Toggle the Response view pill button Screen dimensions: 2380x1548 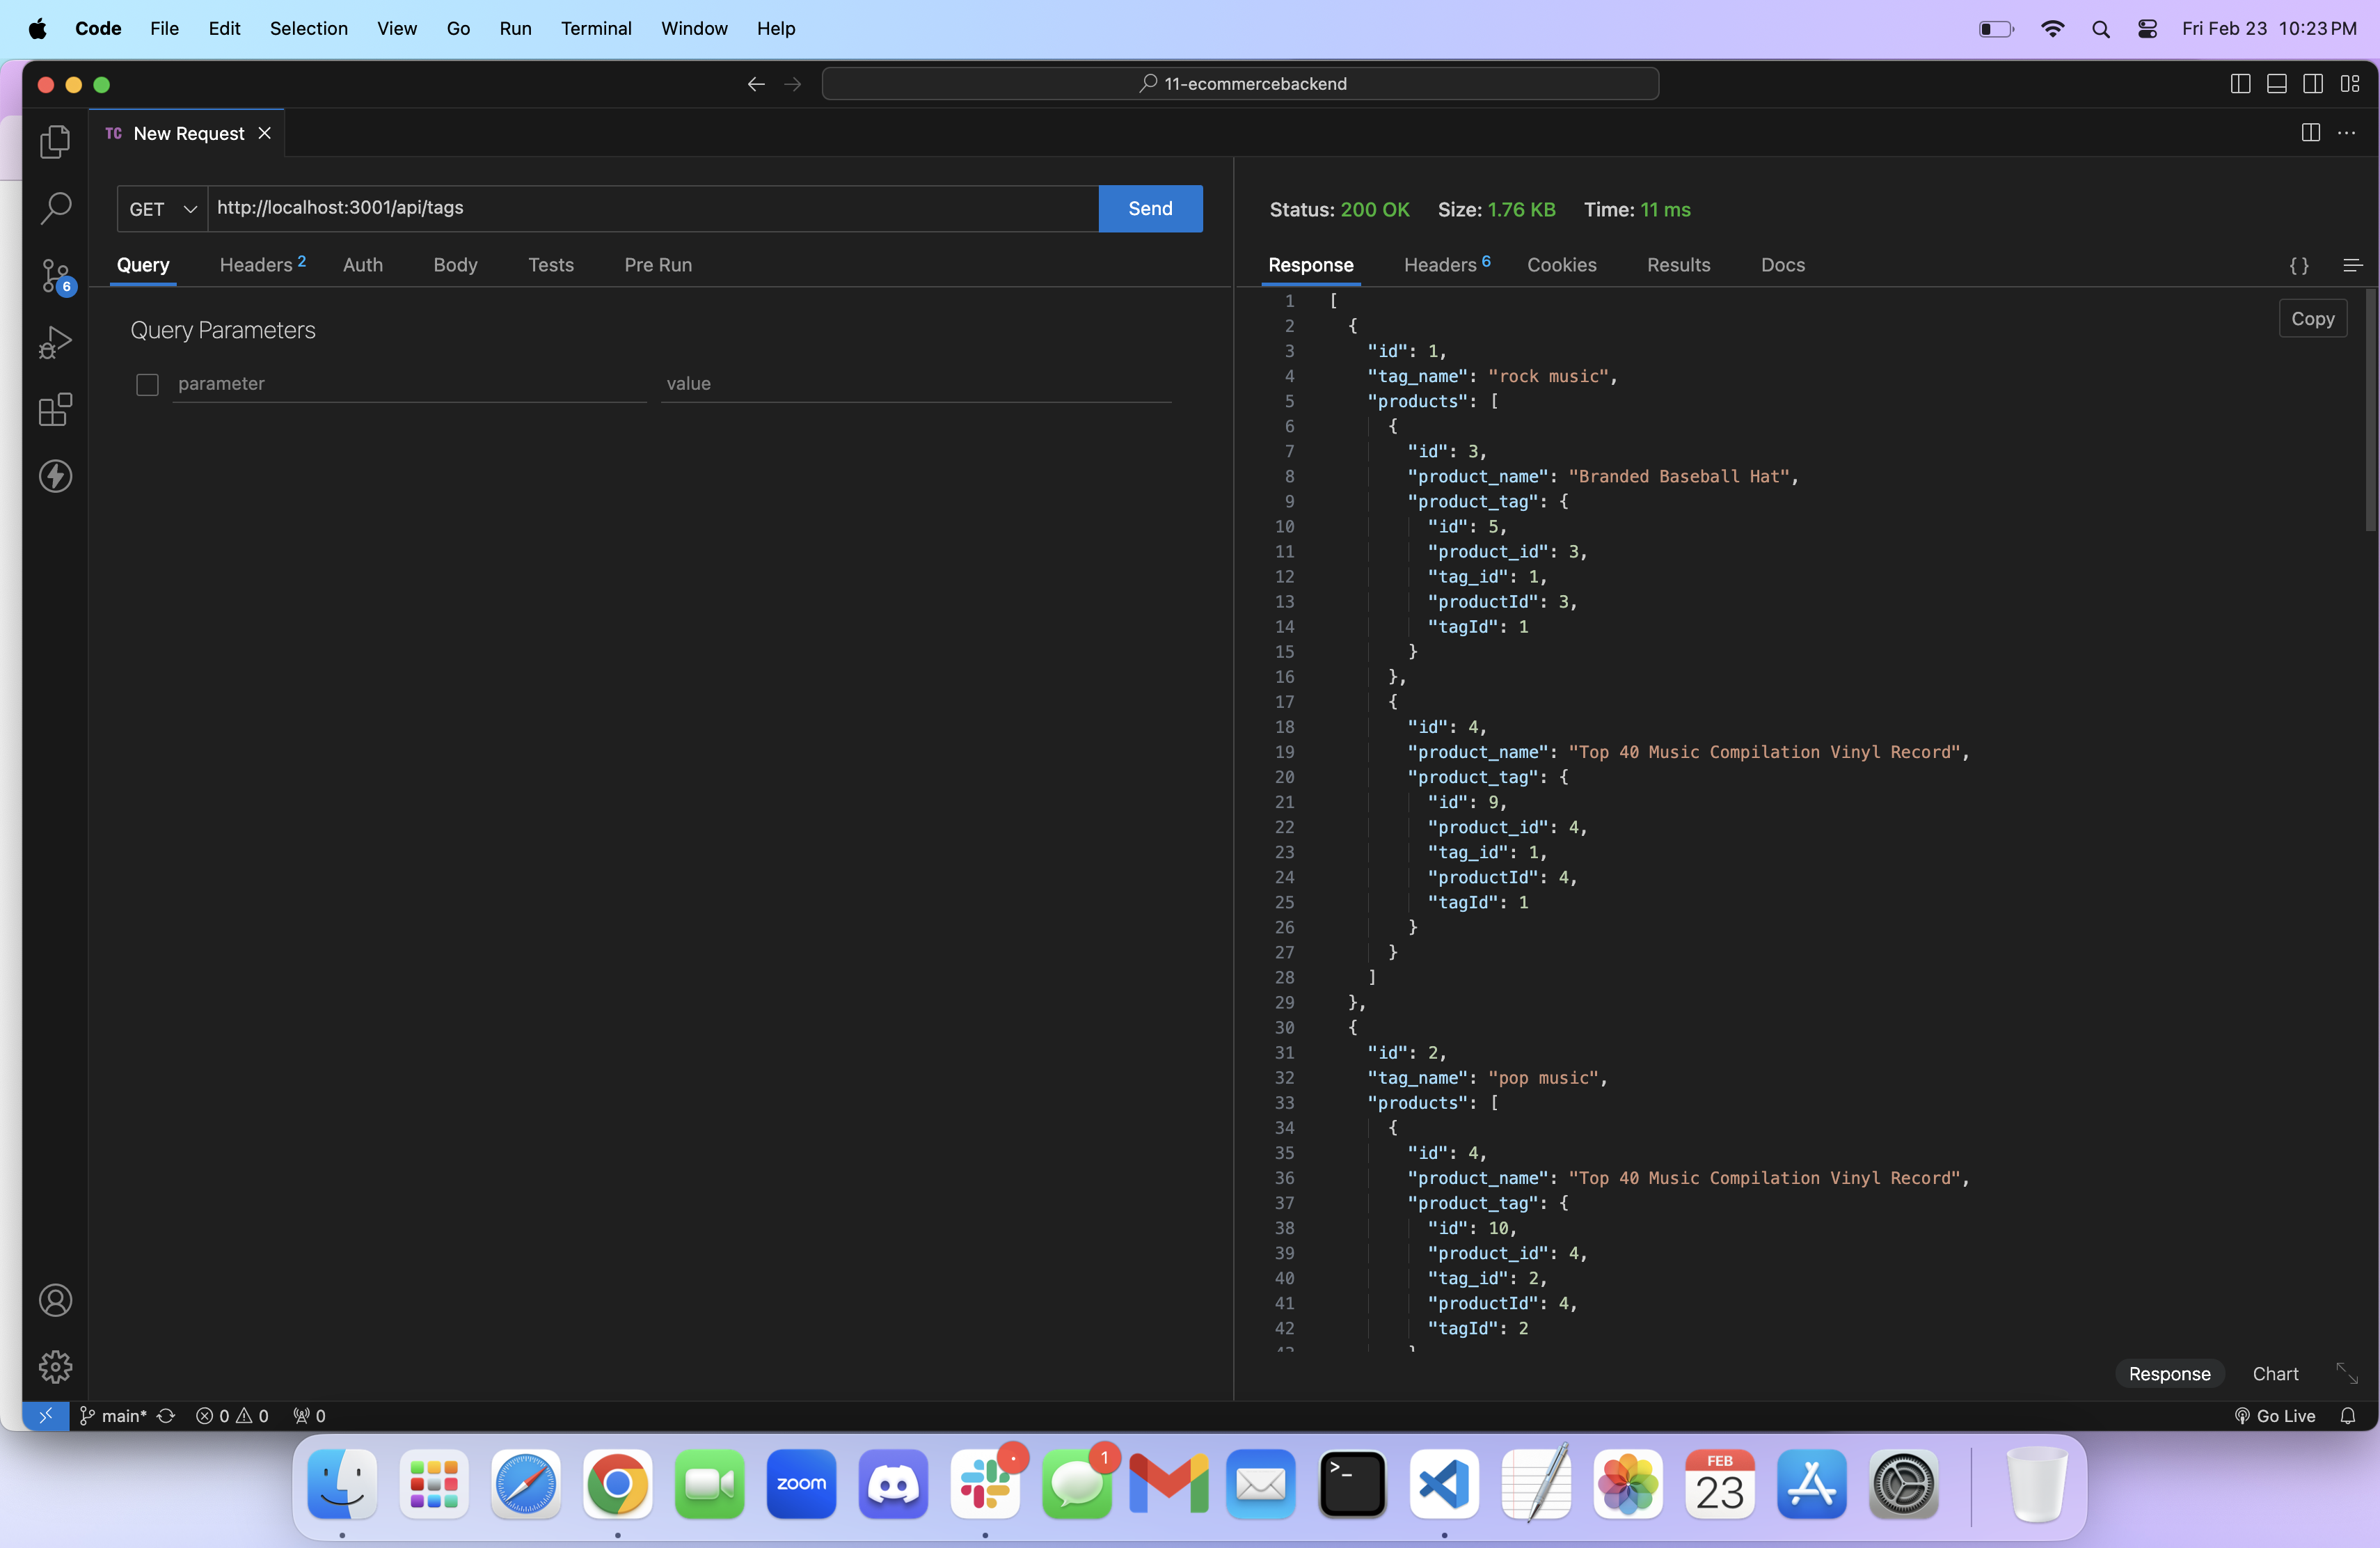point(2169,1374)
